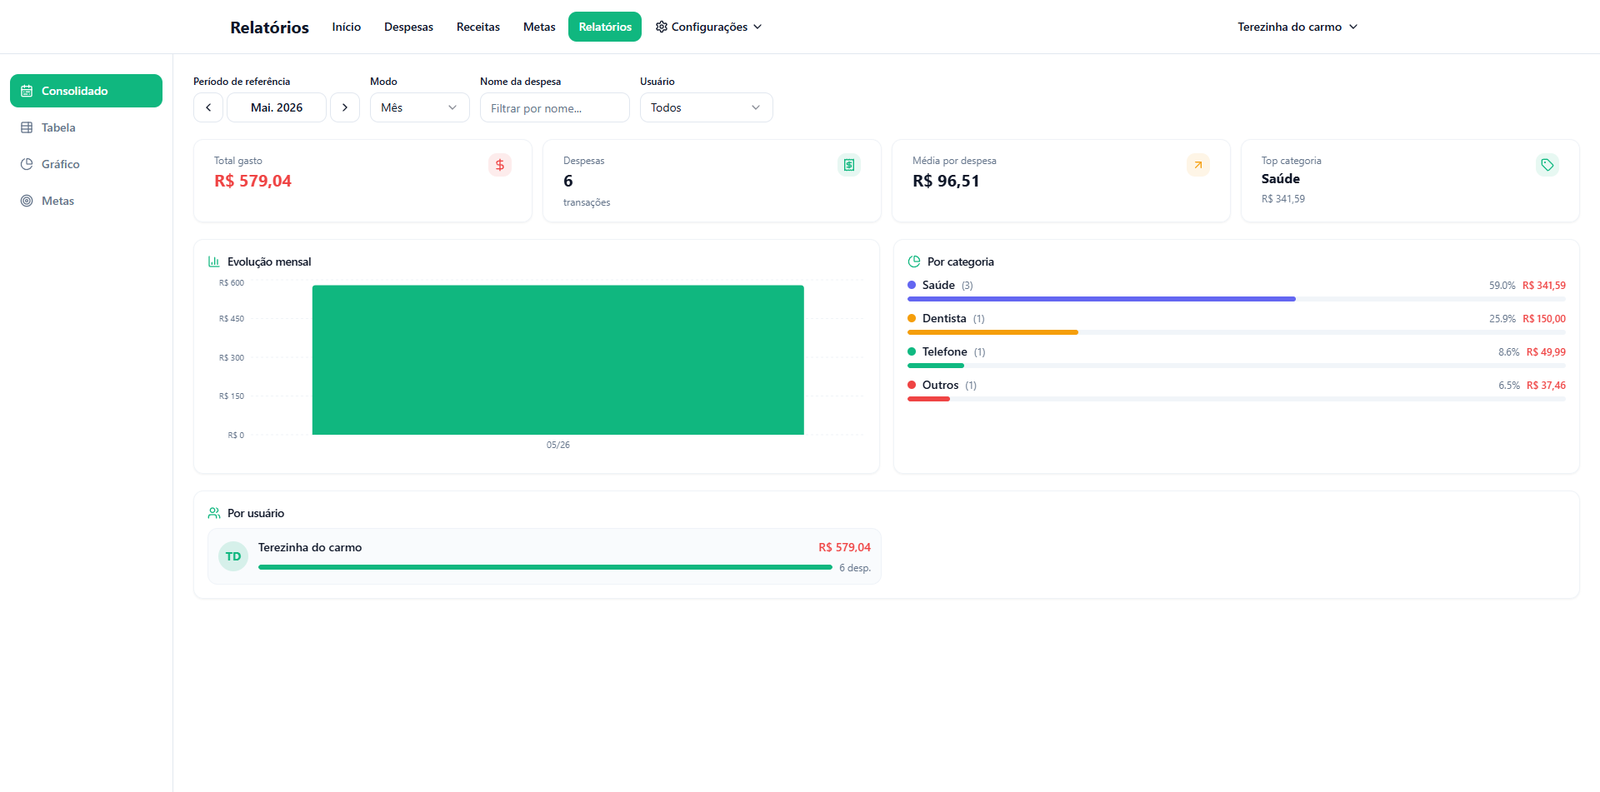1600x792 pixels.
Task: Click the Terezinha do carmo user progress bar
Action: [545, 567]
